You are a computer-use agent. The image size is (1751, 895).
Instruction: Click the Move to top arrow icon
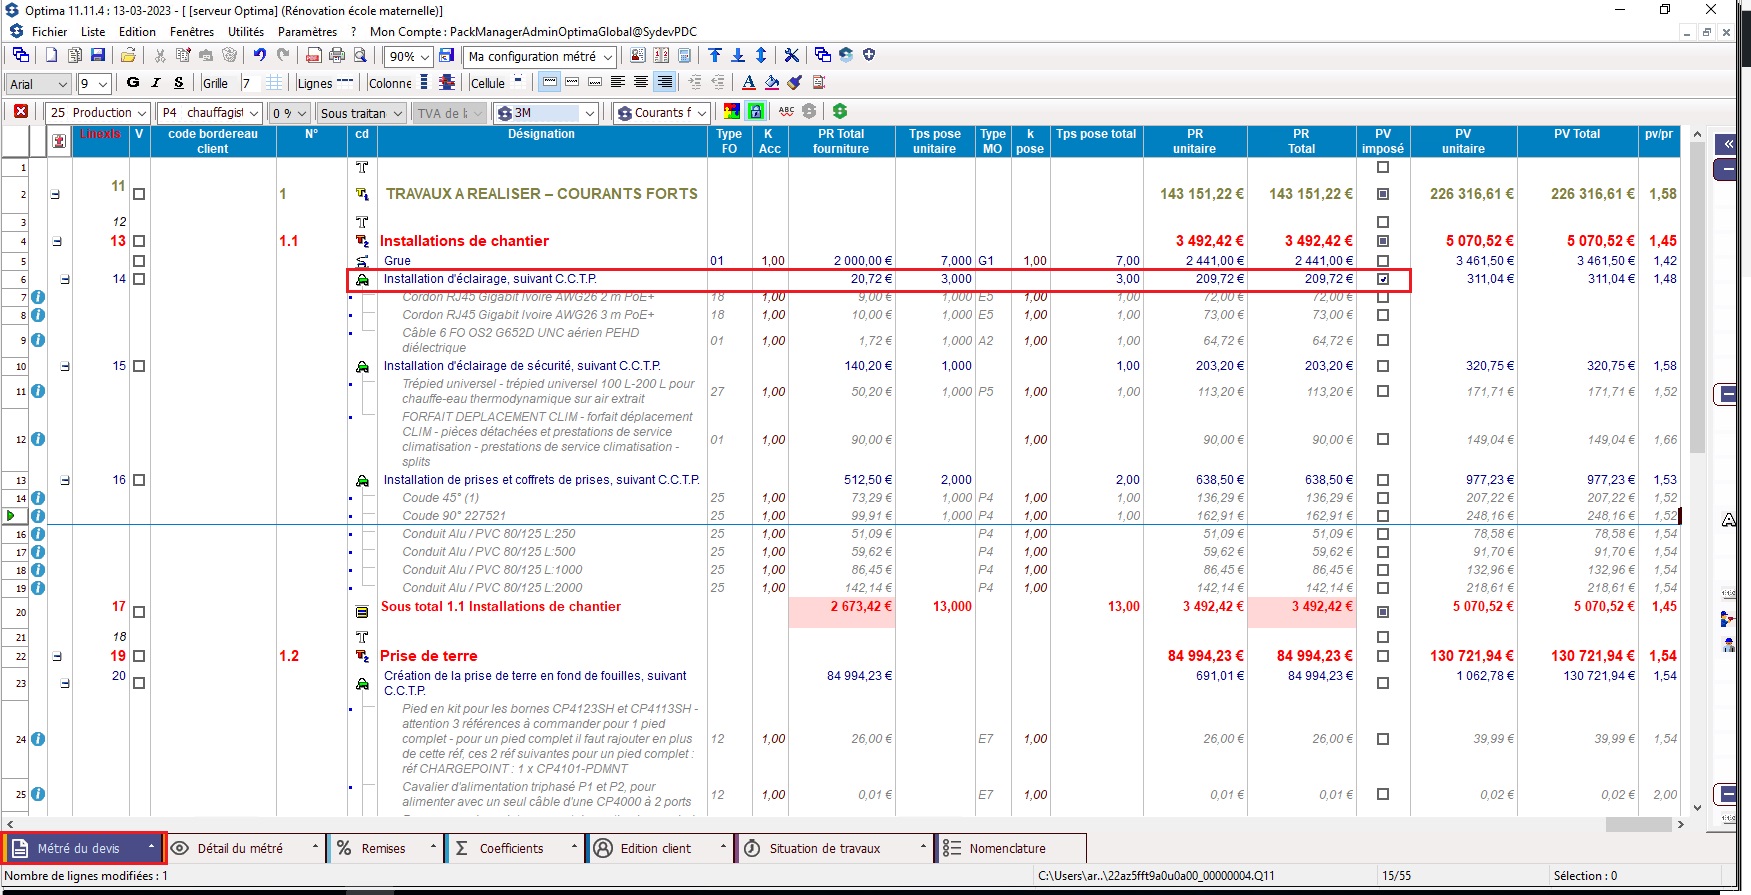(715, 56)
